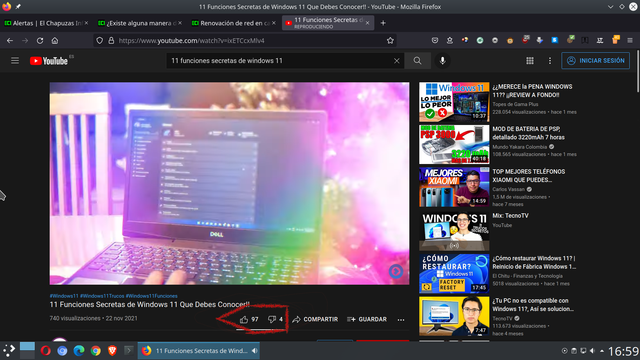This screenshot has width=640, height=360.
Task: Click the #Windows11 hashtag link
Action: tap(64, 296)
